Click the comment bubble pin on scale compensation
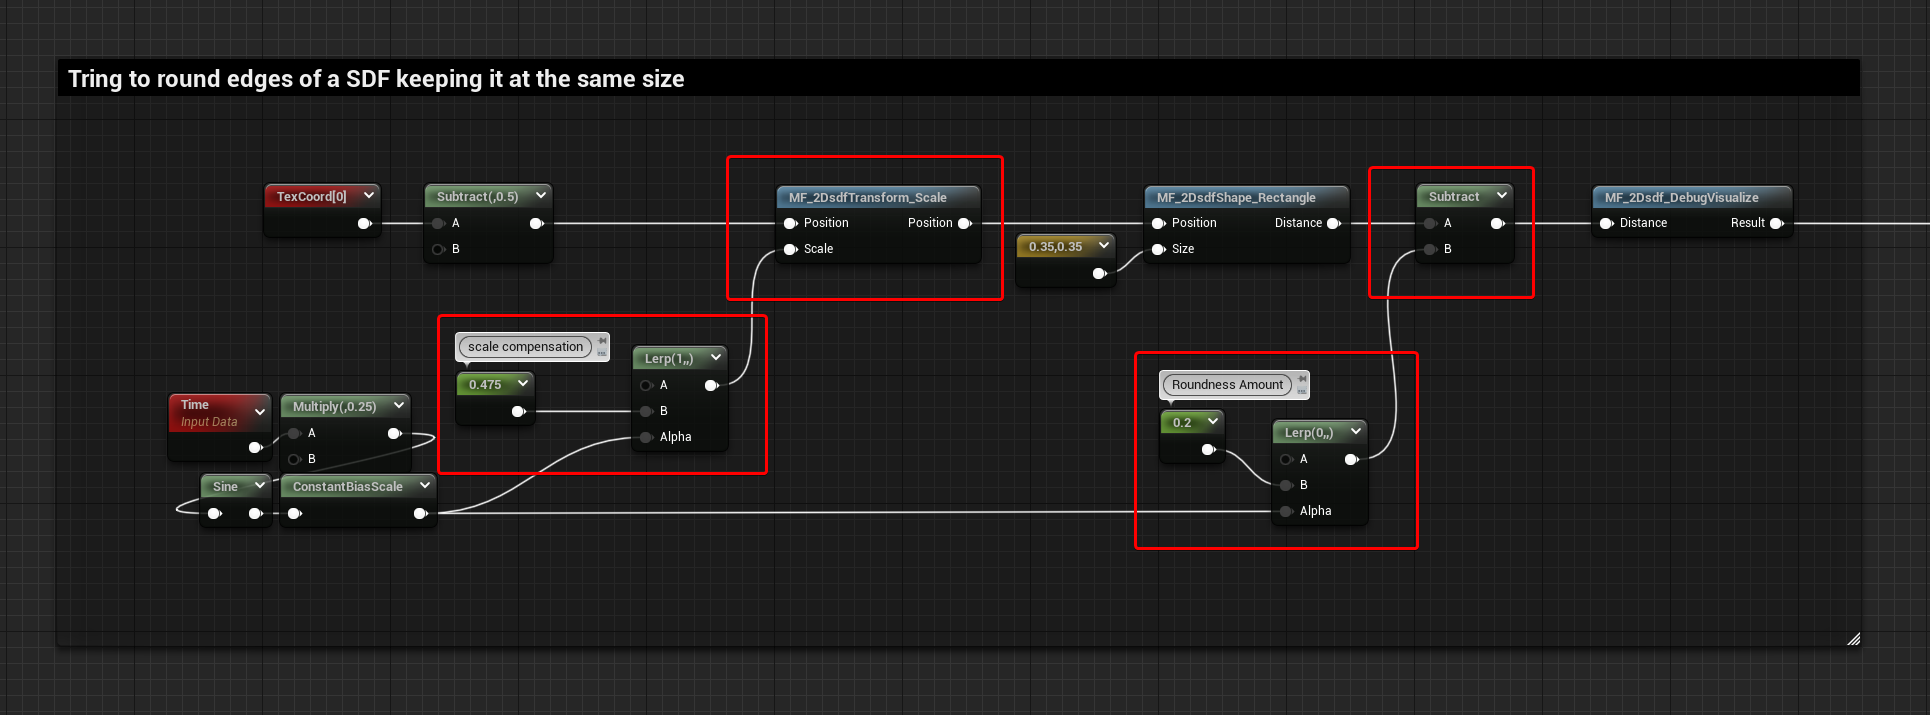Screen dimensions: 1930x715 [602, 346]
